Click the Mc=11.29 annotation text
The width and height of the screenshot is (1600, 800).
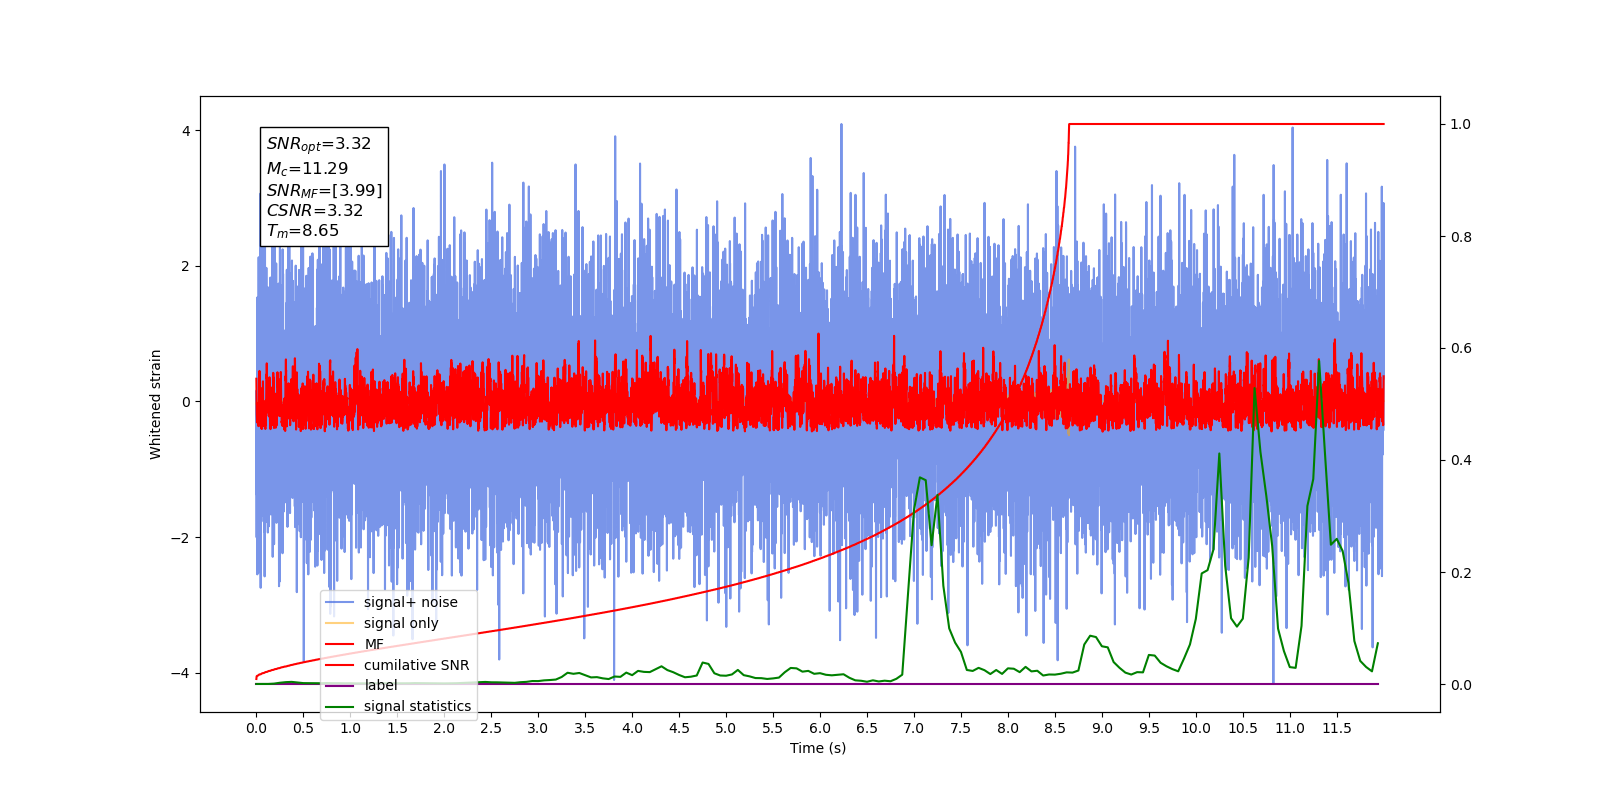coord(307,169)
